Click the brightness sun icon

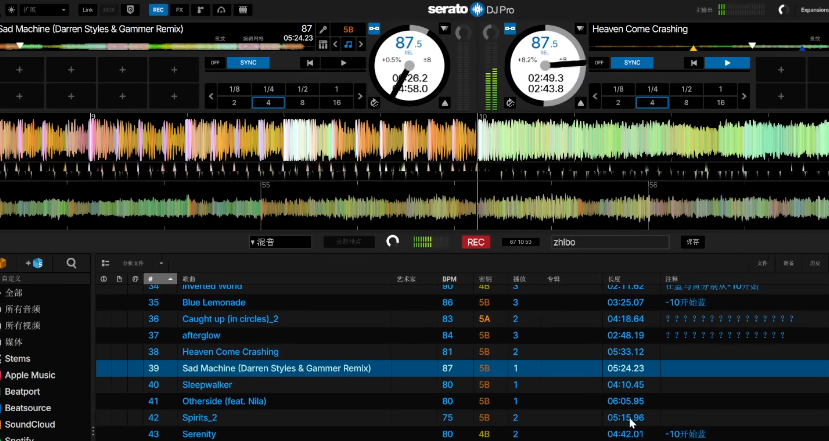coord(11,10)
